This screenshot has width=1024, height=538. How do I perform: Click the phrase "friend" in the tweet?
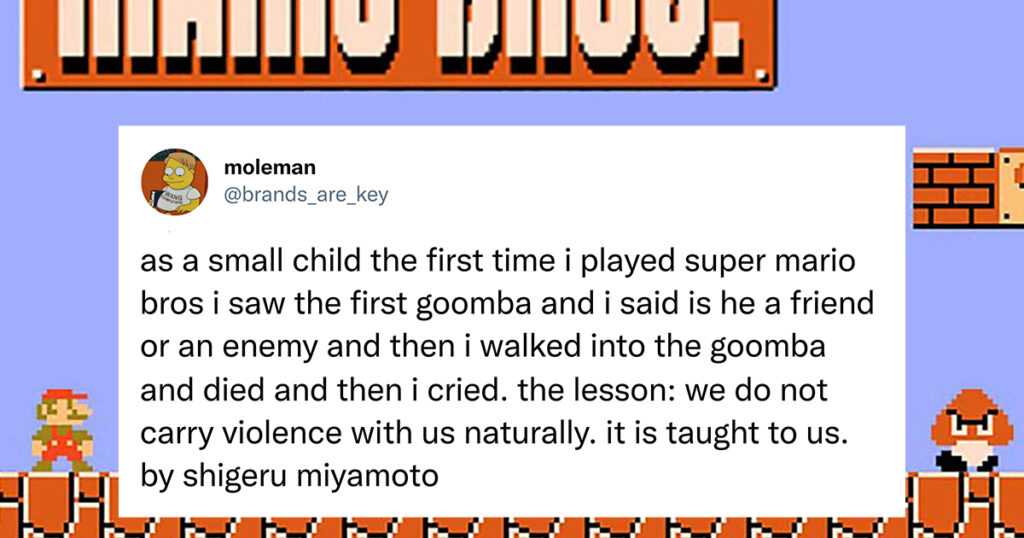coord(833,304)
